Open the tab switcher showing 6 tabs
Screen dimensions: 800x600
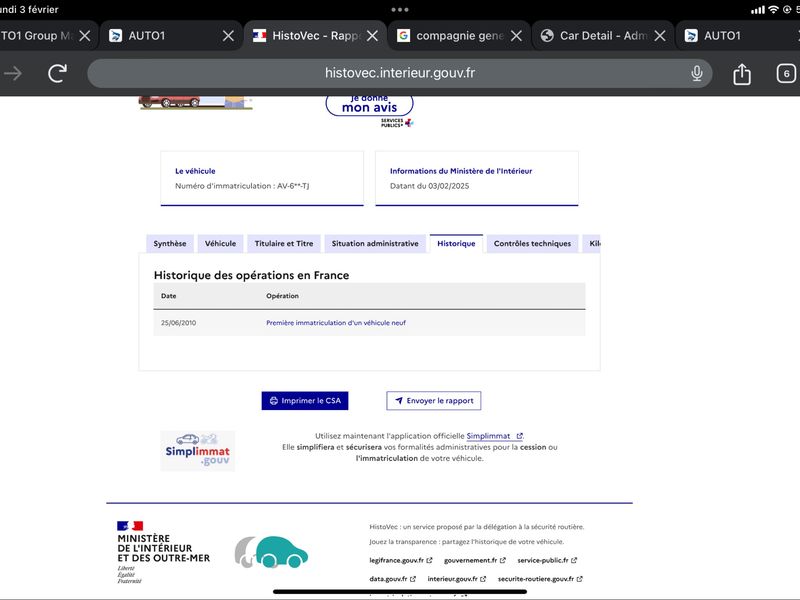786,73
